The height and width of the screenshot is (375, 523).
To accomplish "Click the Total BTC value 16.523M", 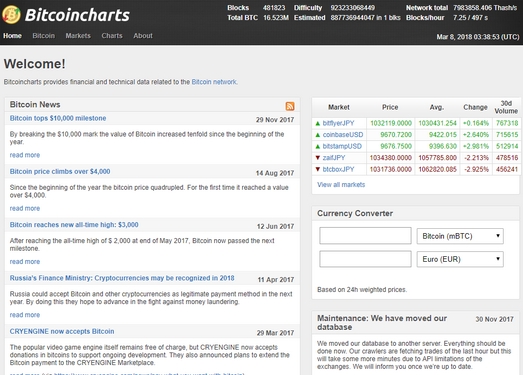I will (x=276, y=18).
